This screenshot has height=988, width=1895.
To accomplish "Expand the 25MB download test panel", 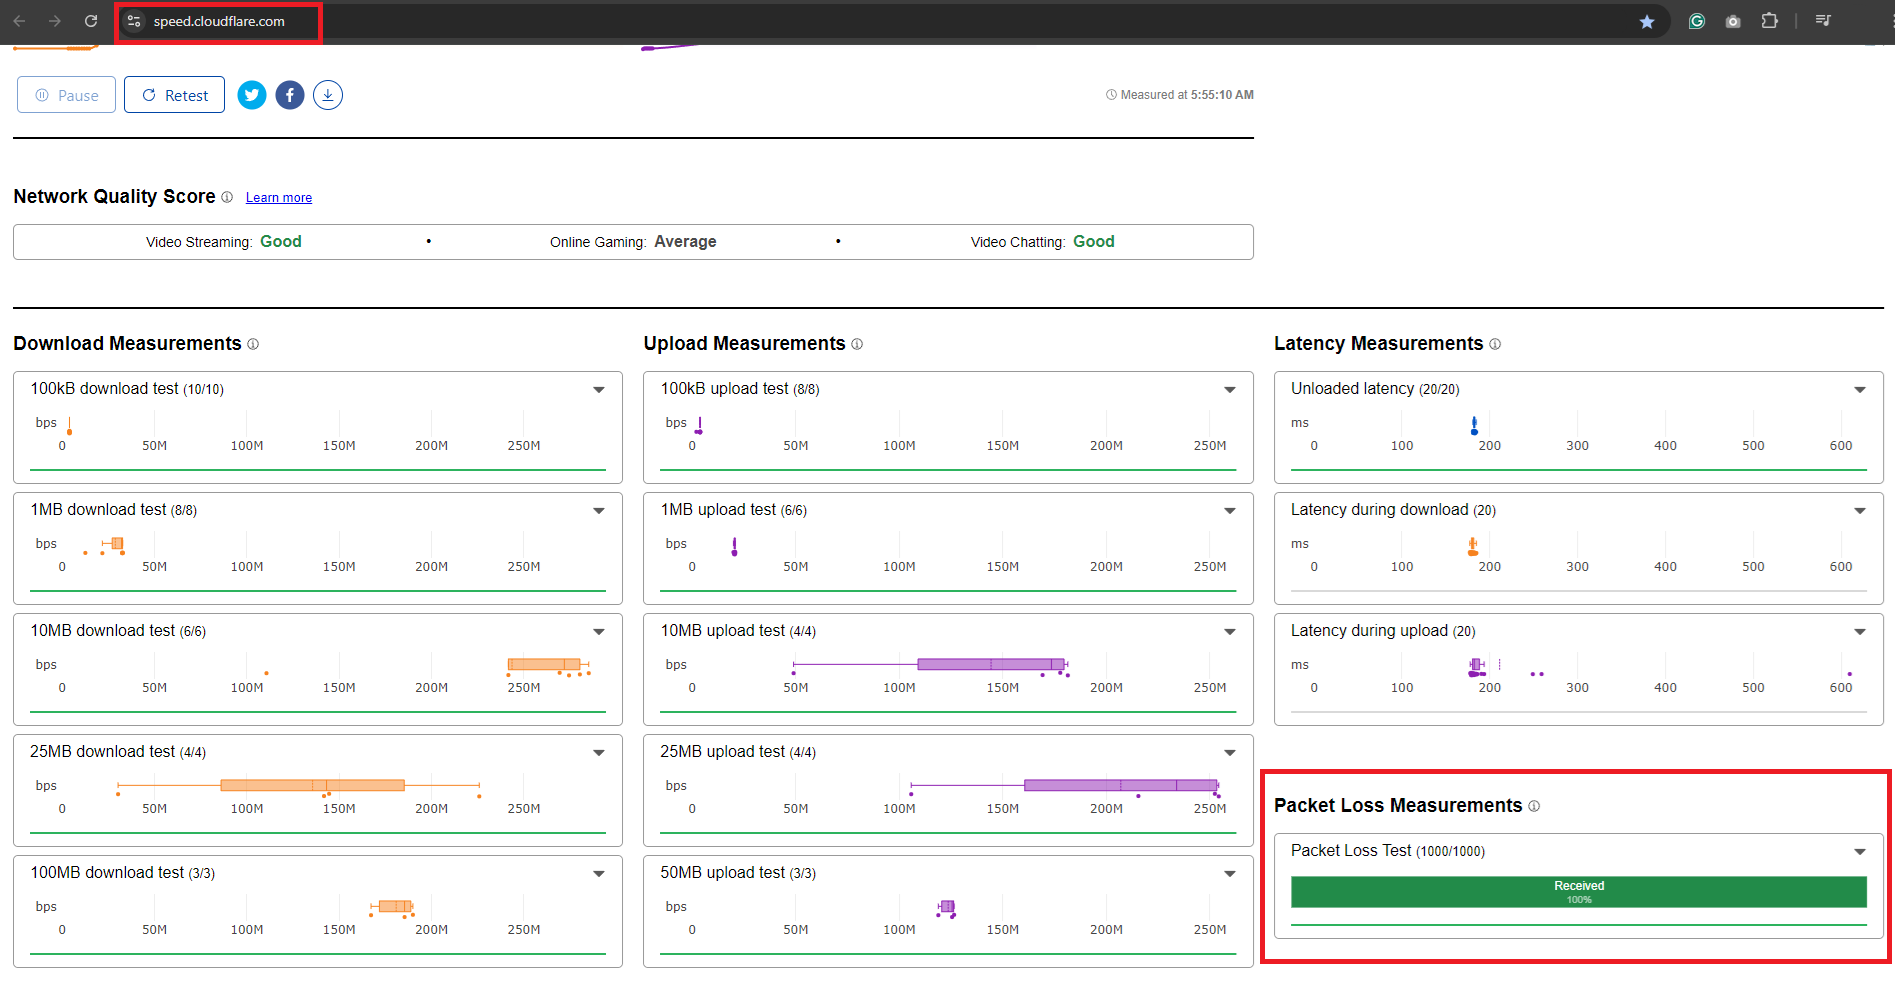I will (599, 753).
